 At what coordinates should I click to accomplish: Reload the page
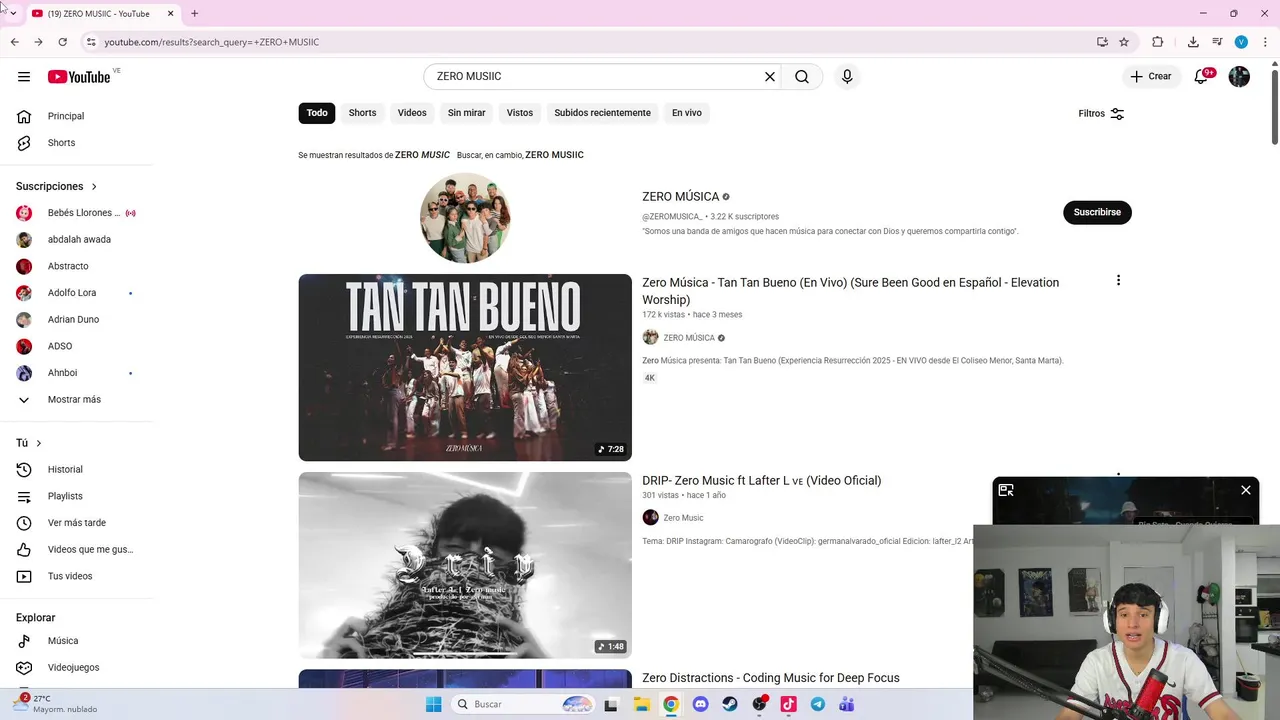(62, 42)
